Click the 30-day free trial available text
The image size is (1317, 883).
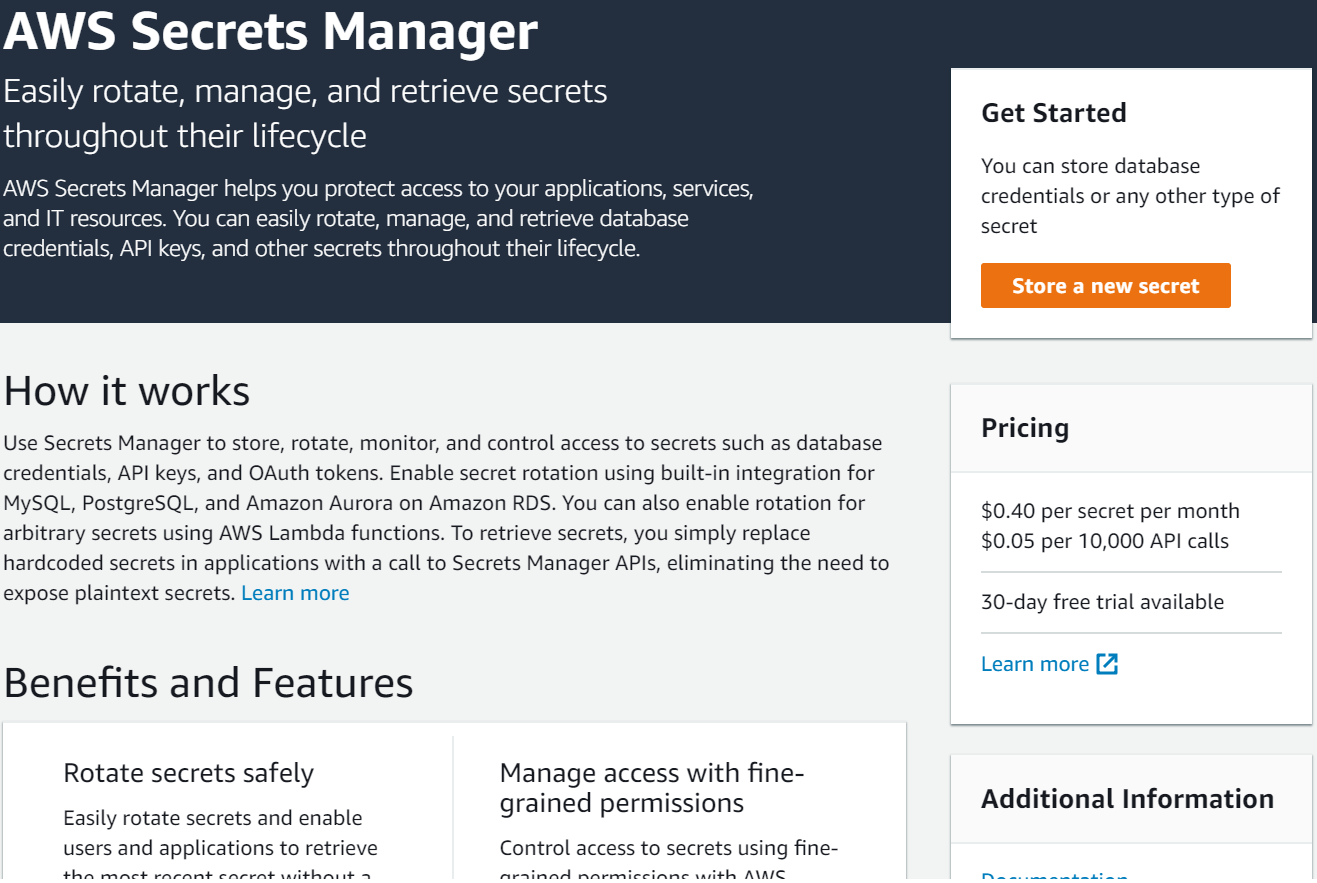click(x=1102, y=602)
